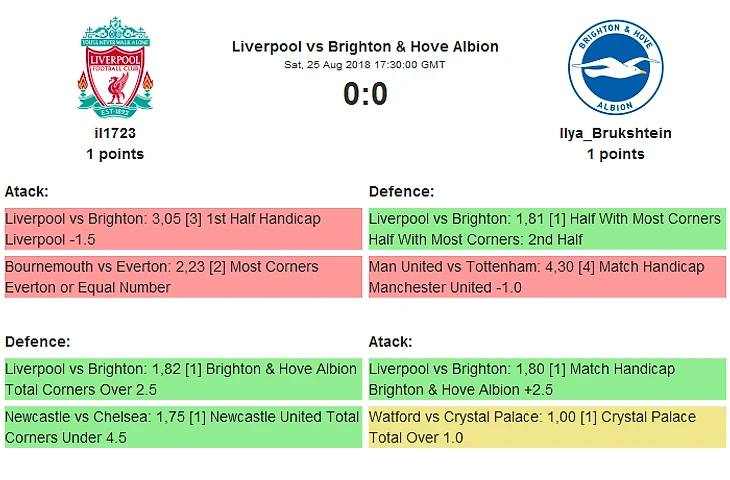The width and height of the screenshot is (730, 480).
Task: Click the 0:0 match score
Action: 365,94
